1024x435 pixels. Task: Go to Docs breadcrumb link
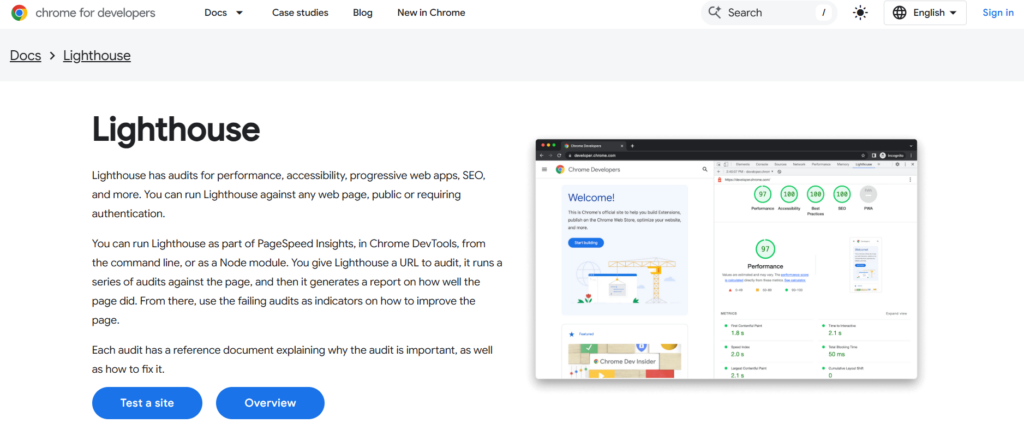(25, 56)
